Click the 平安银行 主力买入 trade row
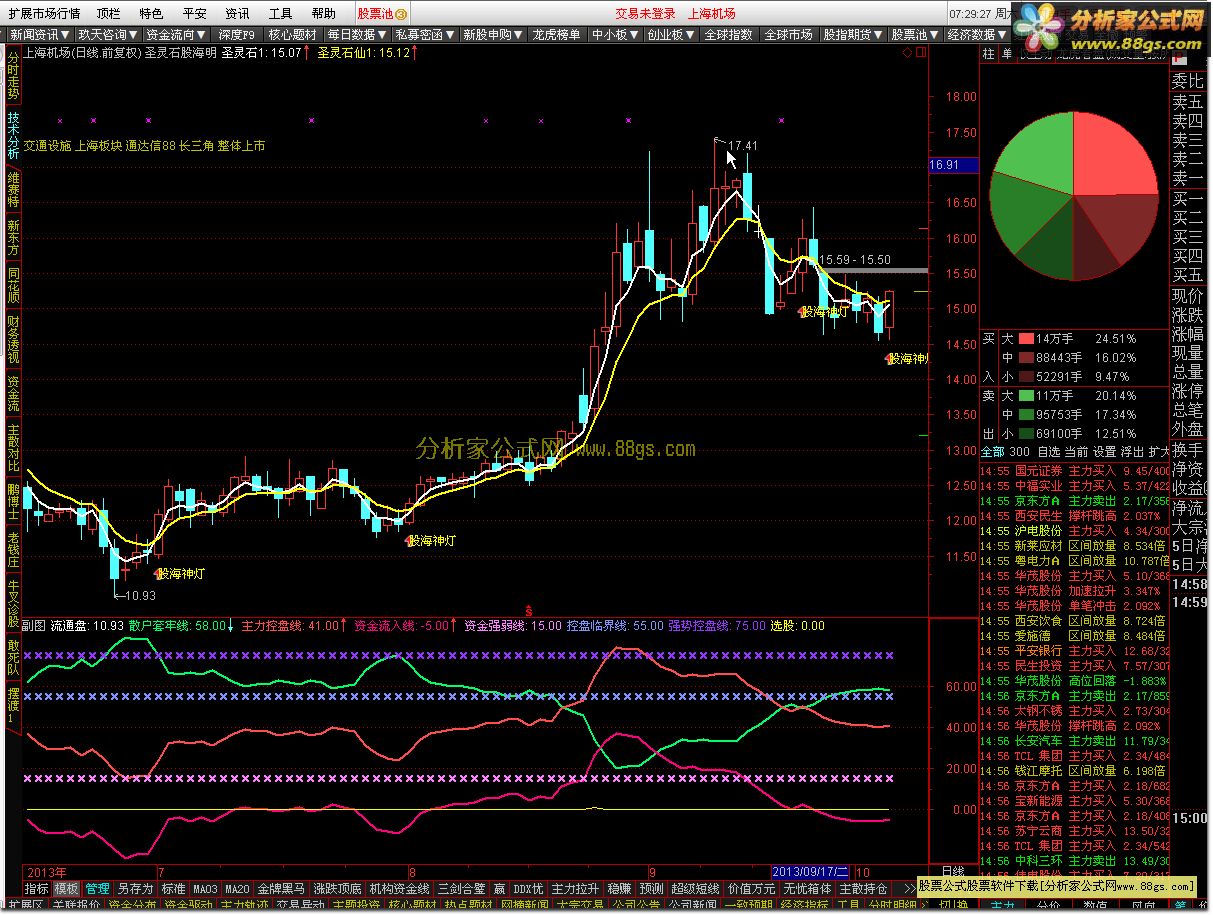1213x915 pixels. click(x=1074, y=650)
